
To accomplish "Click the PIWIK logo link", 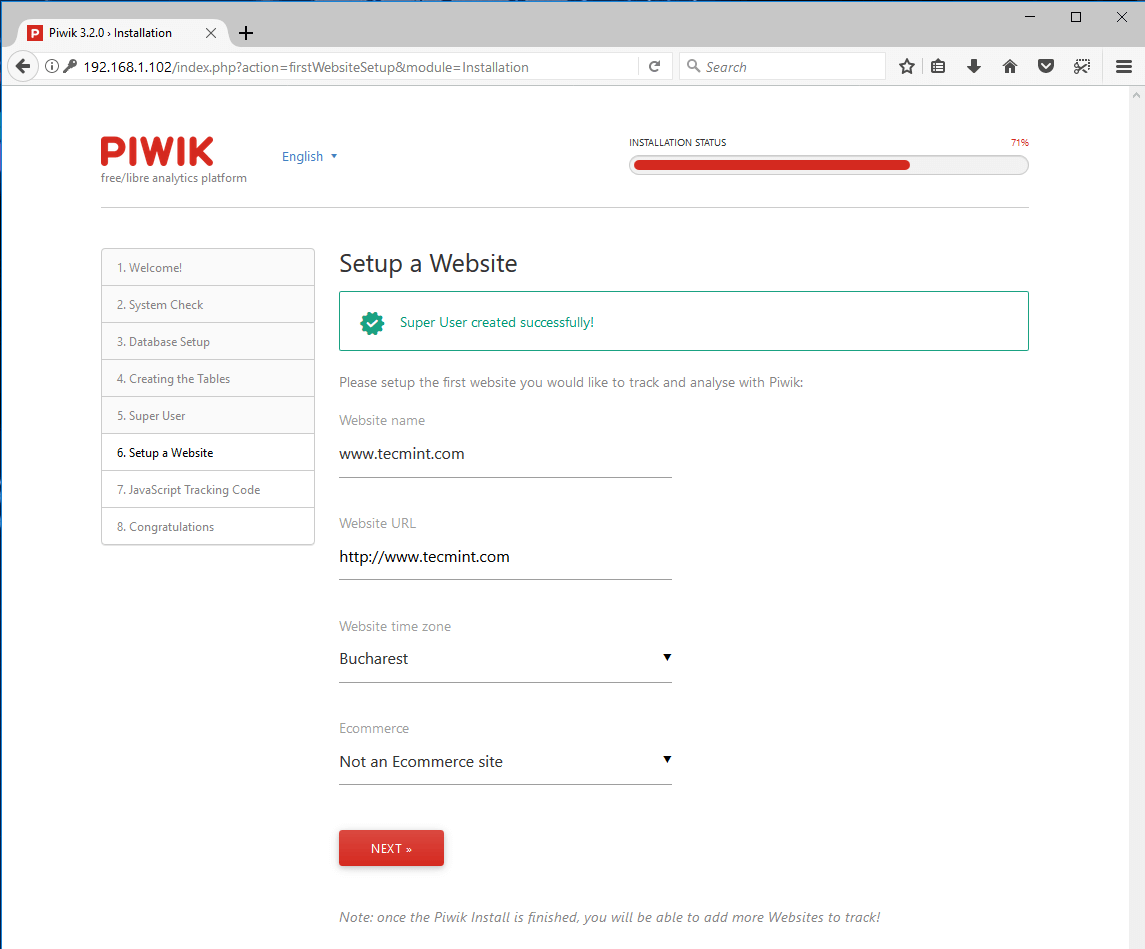I will click(x=157, y=152).
